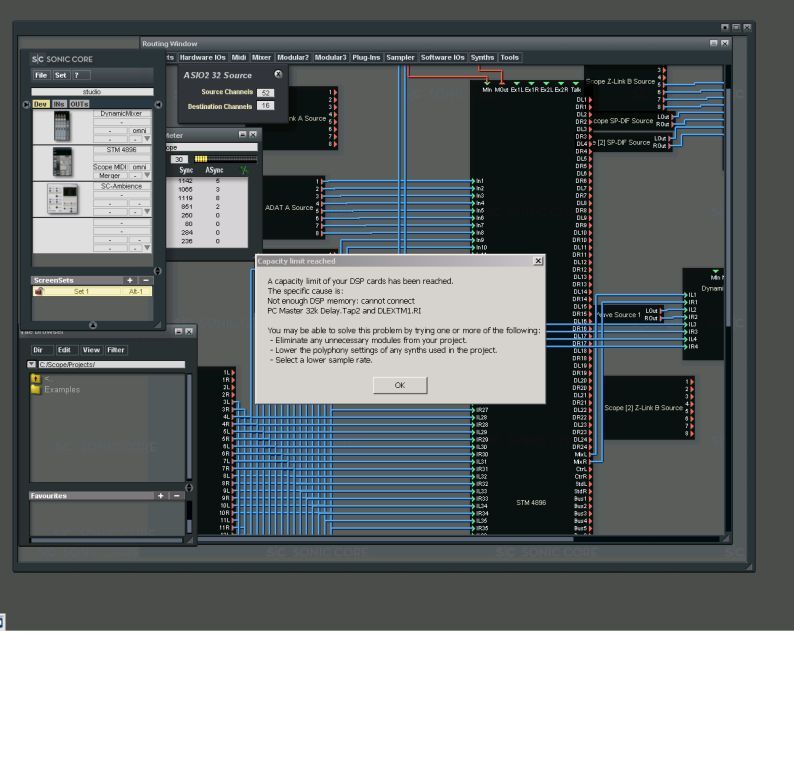Click the MixL output port on STM 4896

pos(590,454)
